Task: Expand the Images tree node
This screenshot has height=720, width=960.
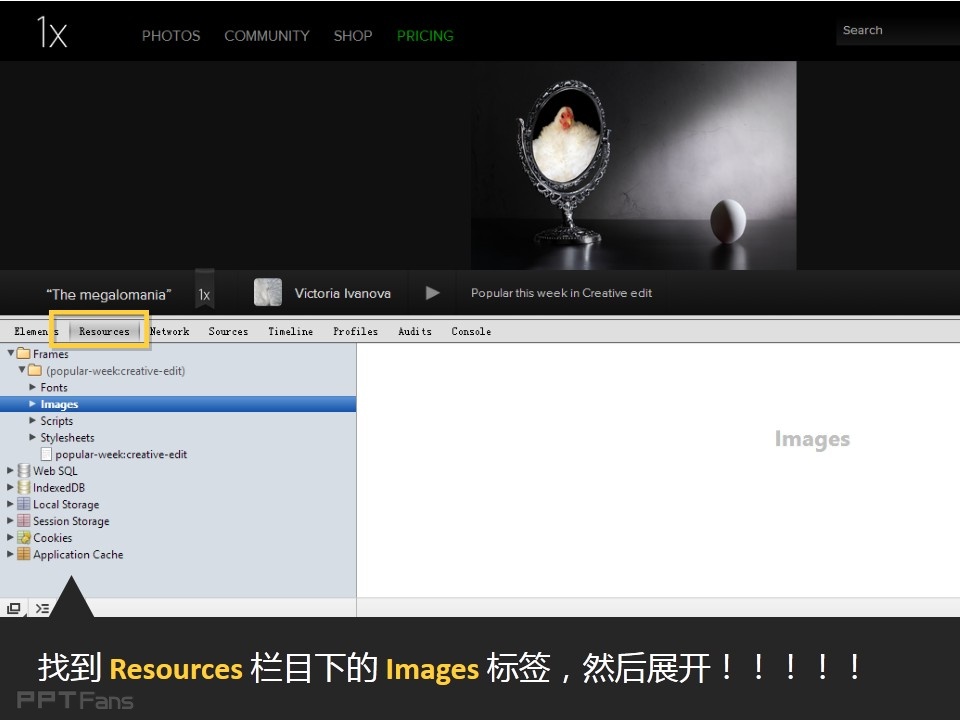Action: coord(33,404)
